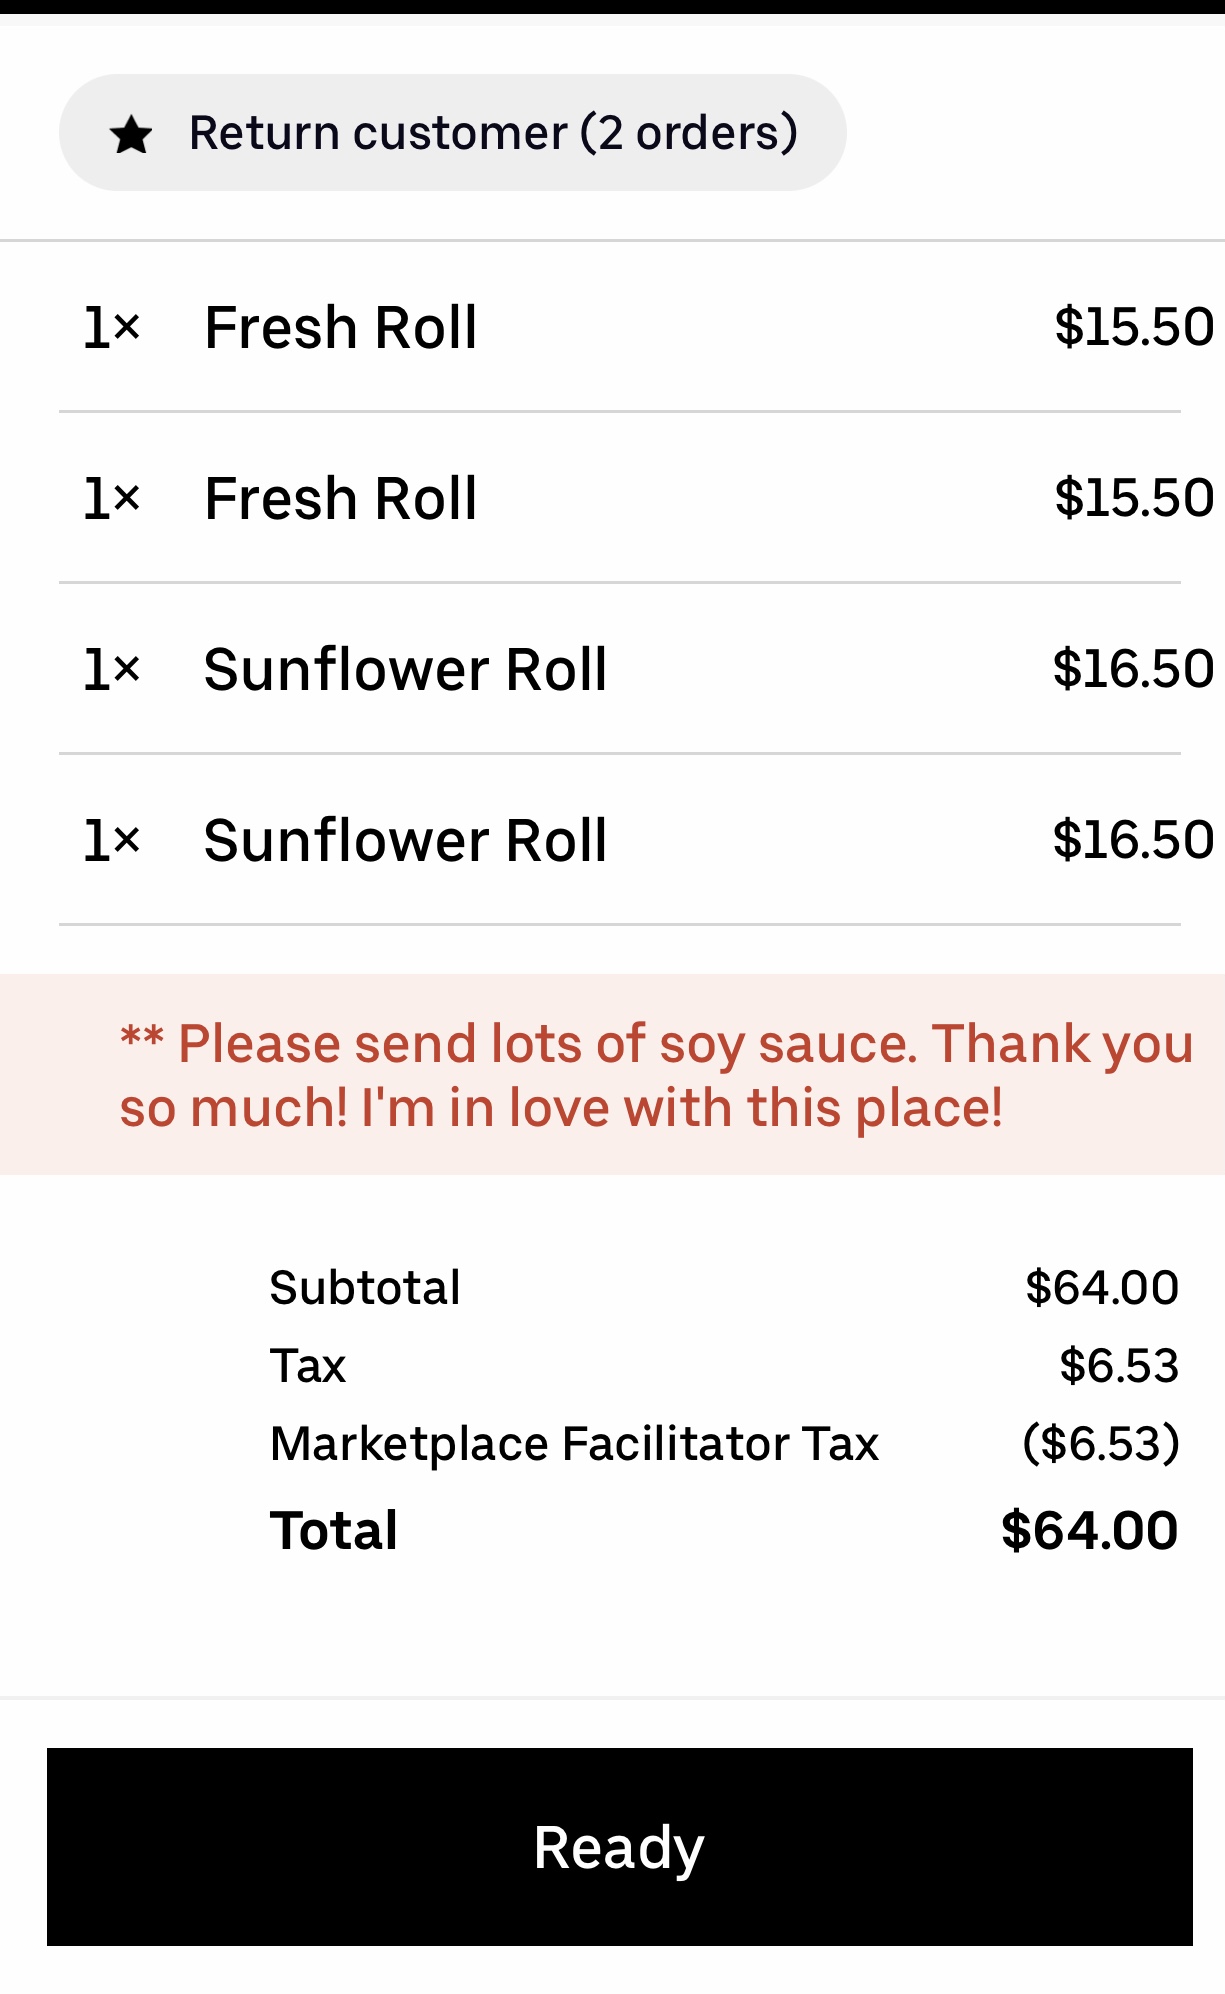Click the 1× quantity of second Fresh Roll

(111, 499)
